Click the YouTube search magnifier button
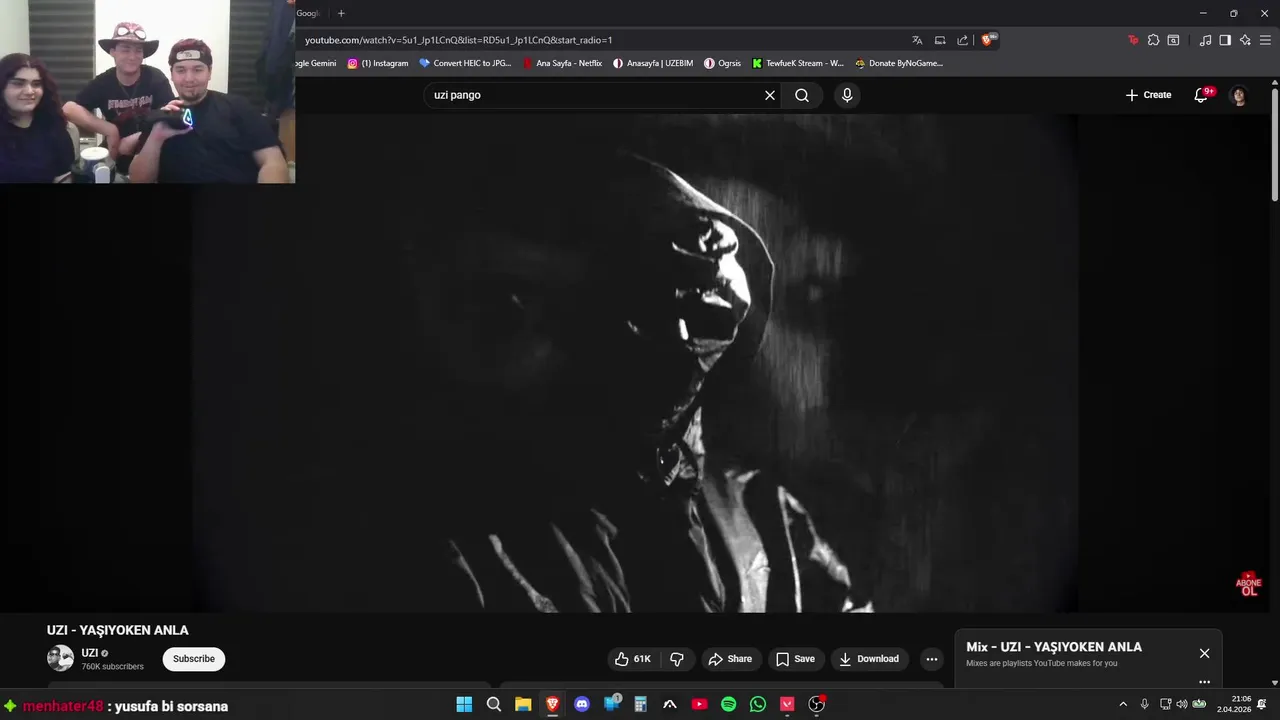The height and width of the screenshot is (720, 1280). 802,95
